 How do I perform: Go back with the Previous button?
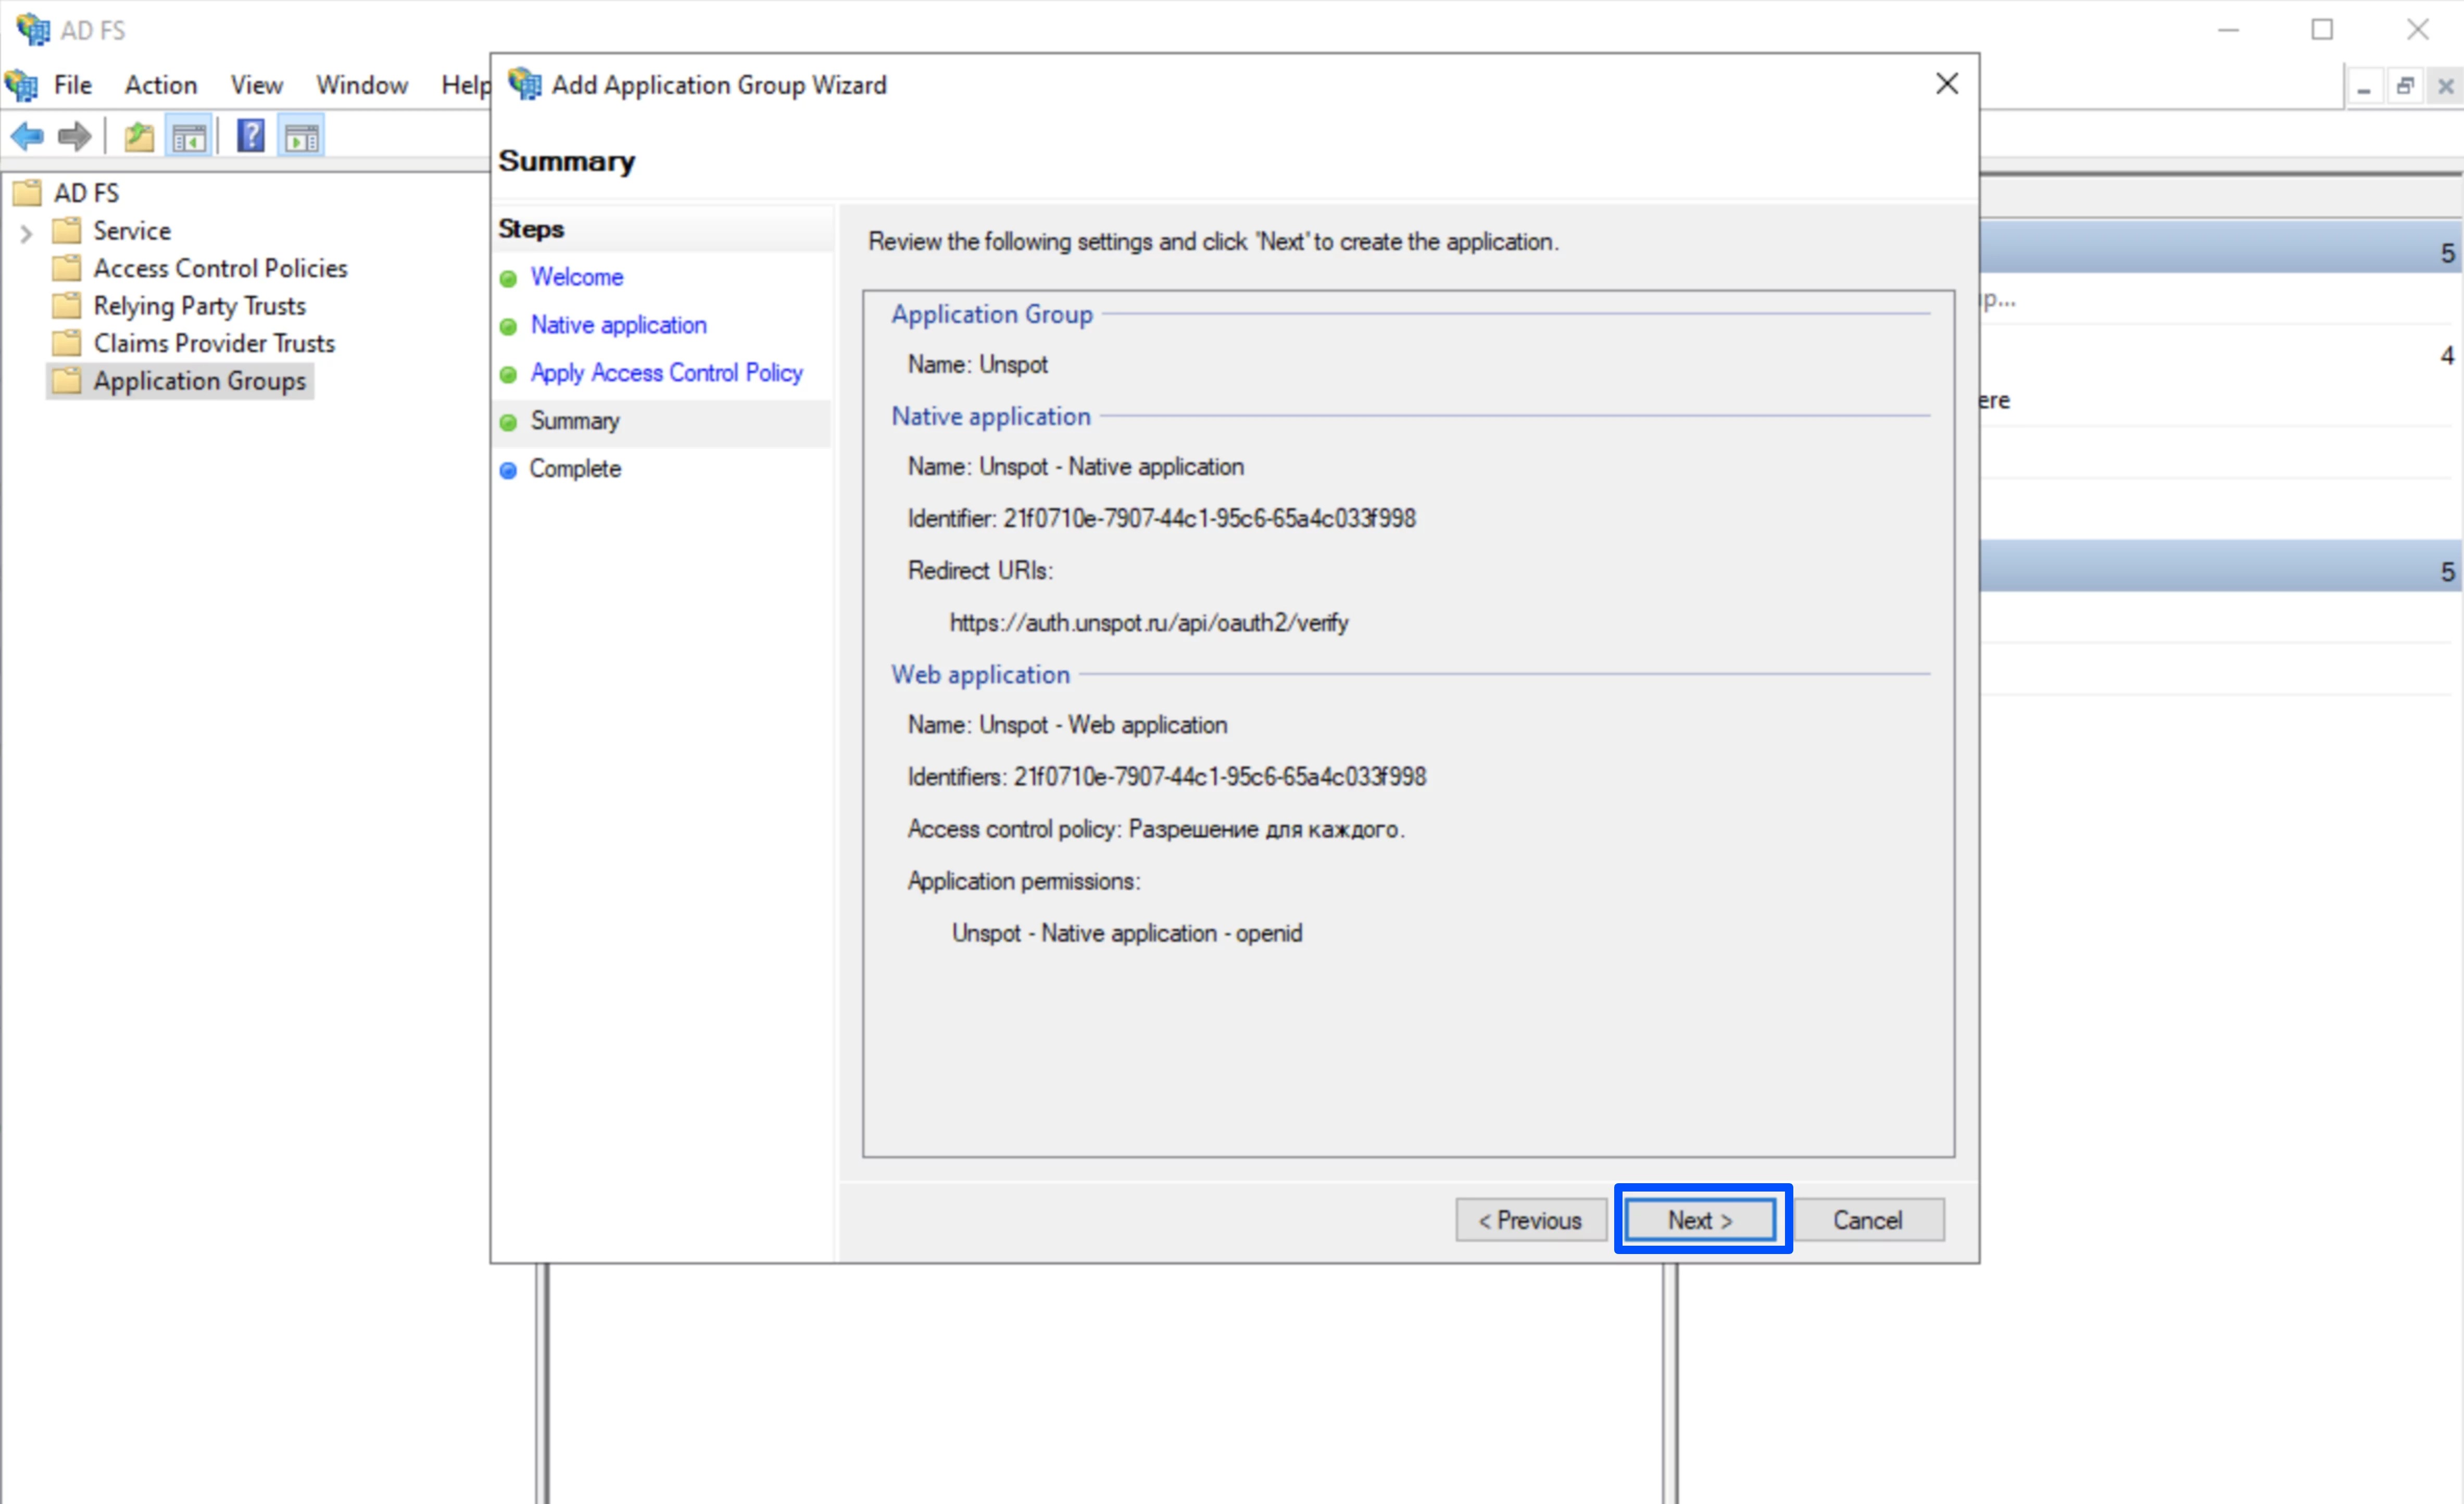(1530, 1220)
